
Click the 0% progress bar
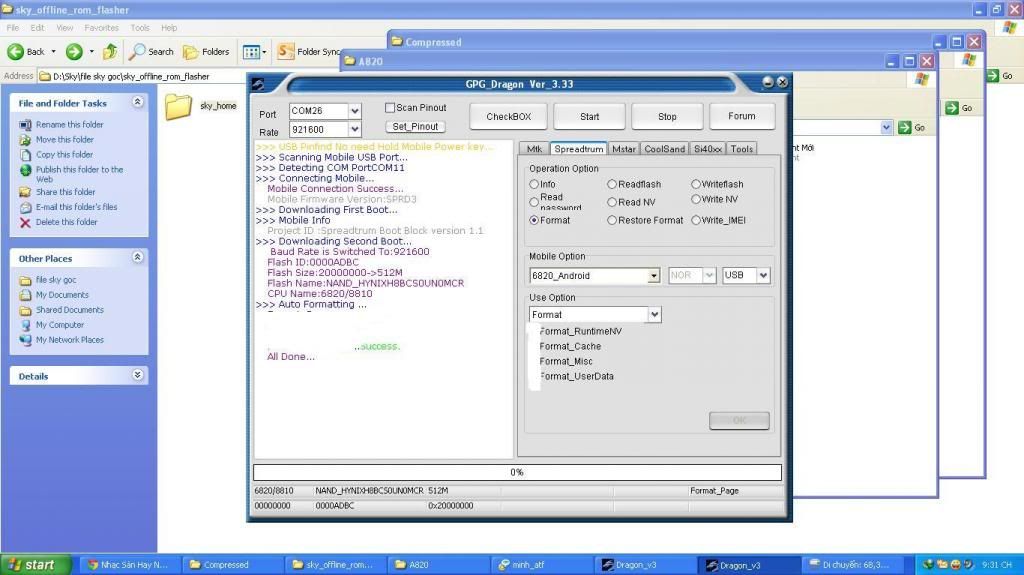click(x=517, y=472)
